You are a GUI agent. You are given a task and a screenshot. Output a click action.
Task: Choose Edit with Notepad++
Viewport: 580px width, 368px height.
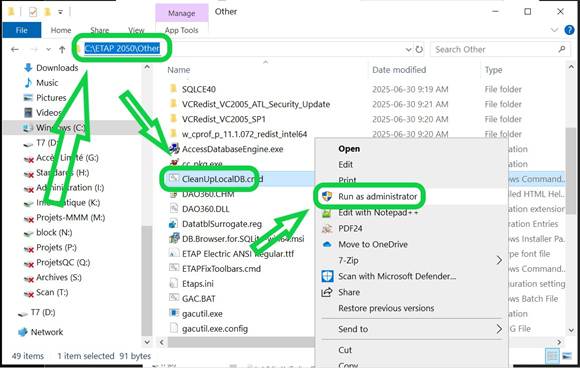coord(378,213)
